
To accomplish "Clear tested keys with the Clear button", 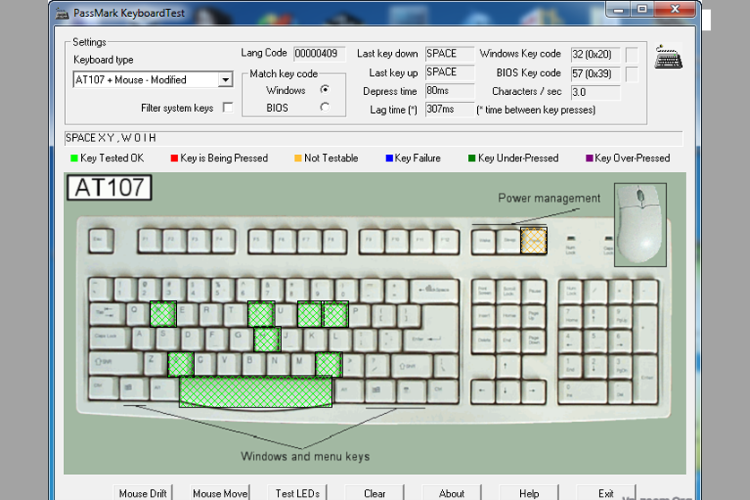I will pyautogui.click(x=375, y=493).
